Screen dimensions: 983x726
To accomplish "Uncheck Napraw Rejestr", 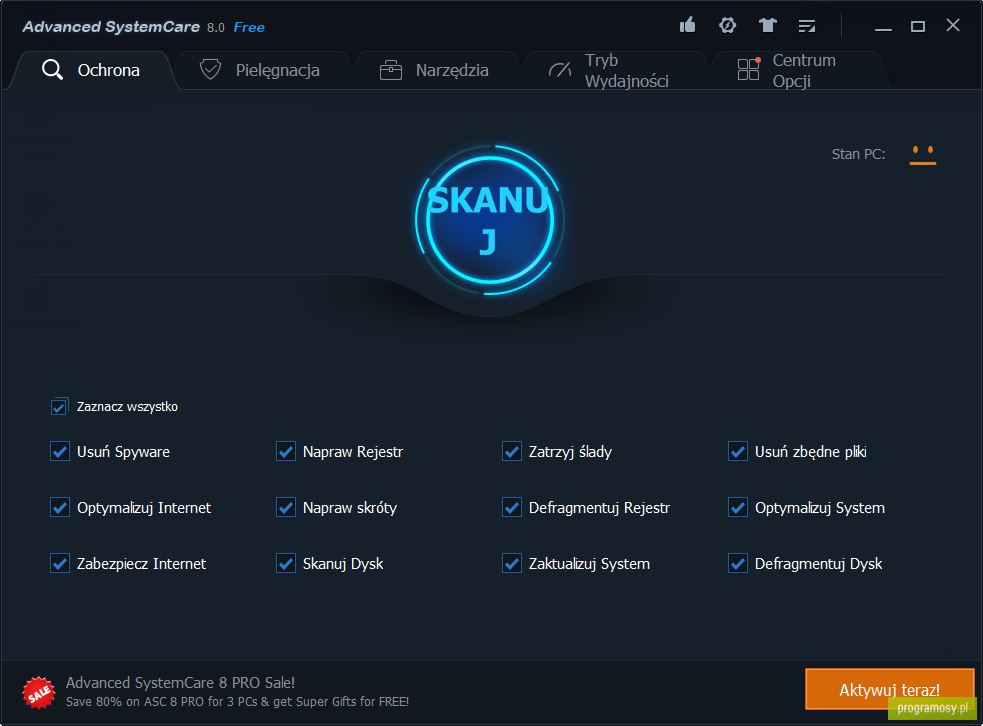I will 286,451.
